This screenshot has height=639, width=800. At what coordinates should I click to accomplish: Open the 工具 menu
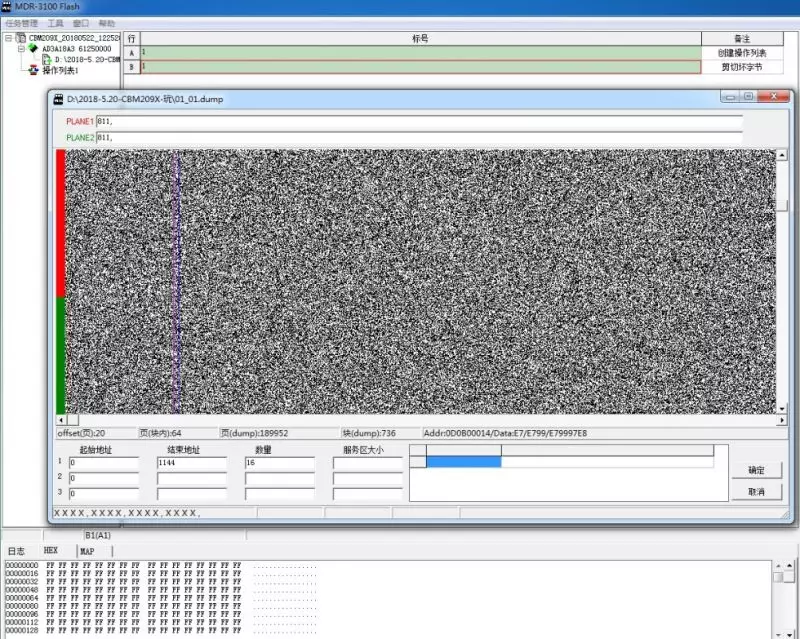coord(55,22)
